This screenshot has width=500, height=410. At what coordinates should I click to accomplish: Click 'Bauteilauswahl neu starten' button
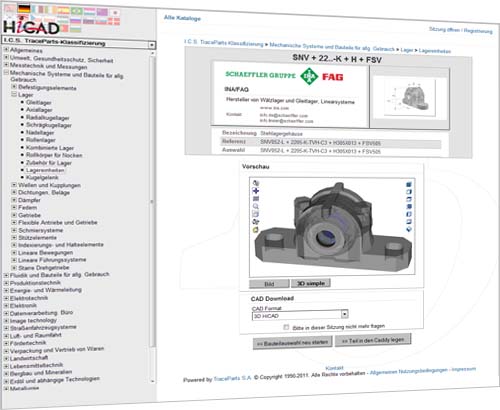(x=292, y=342)
